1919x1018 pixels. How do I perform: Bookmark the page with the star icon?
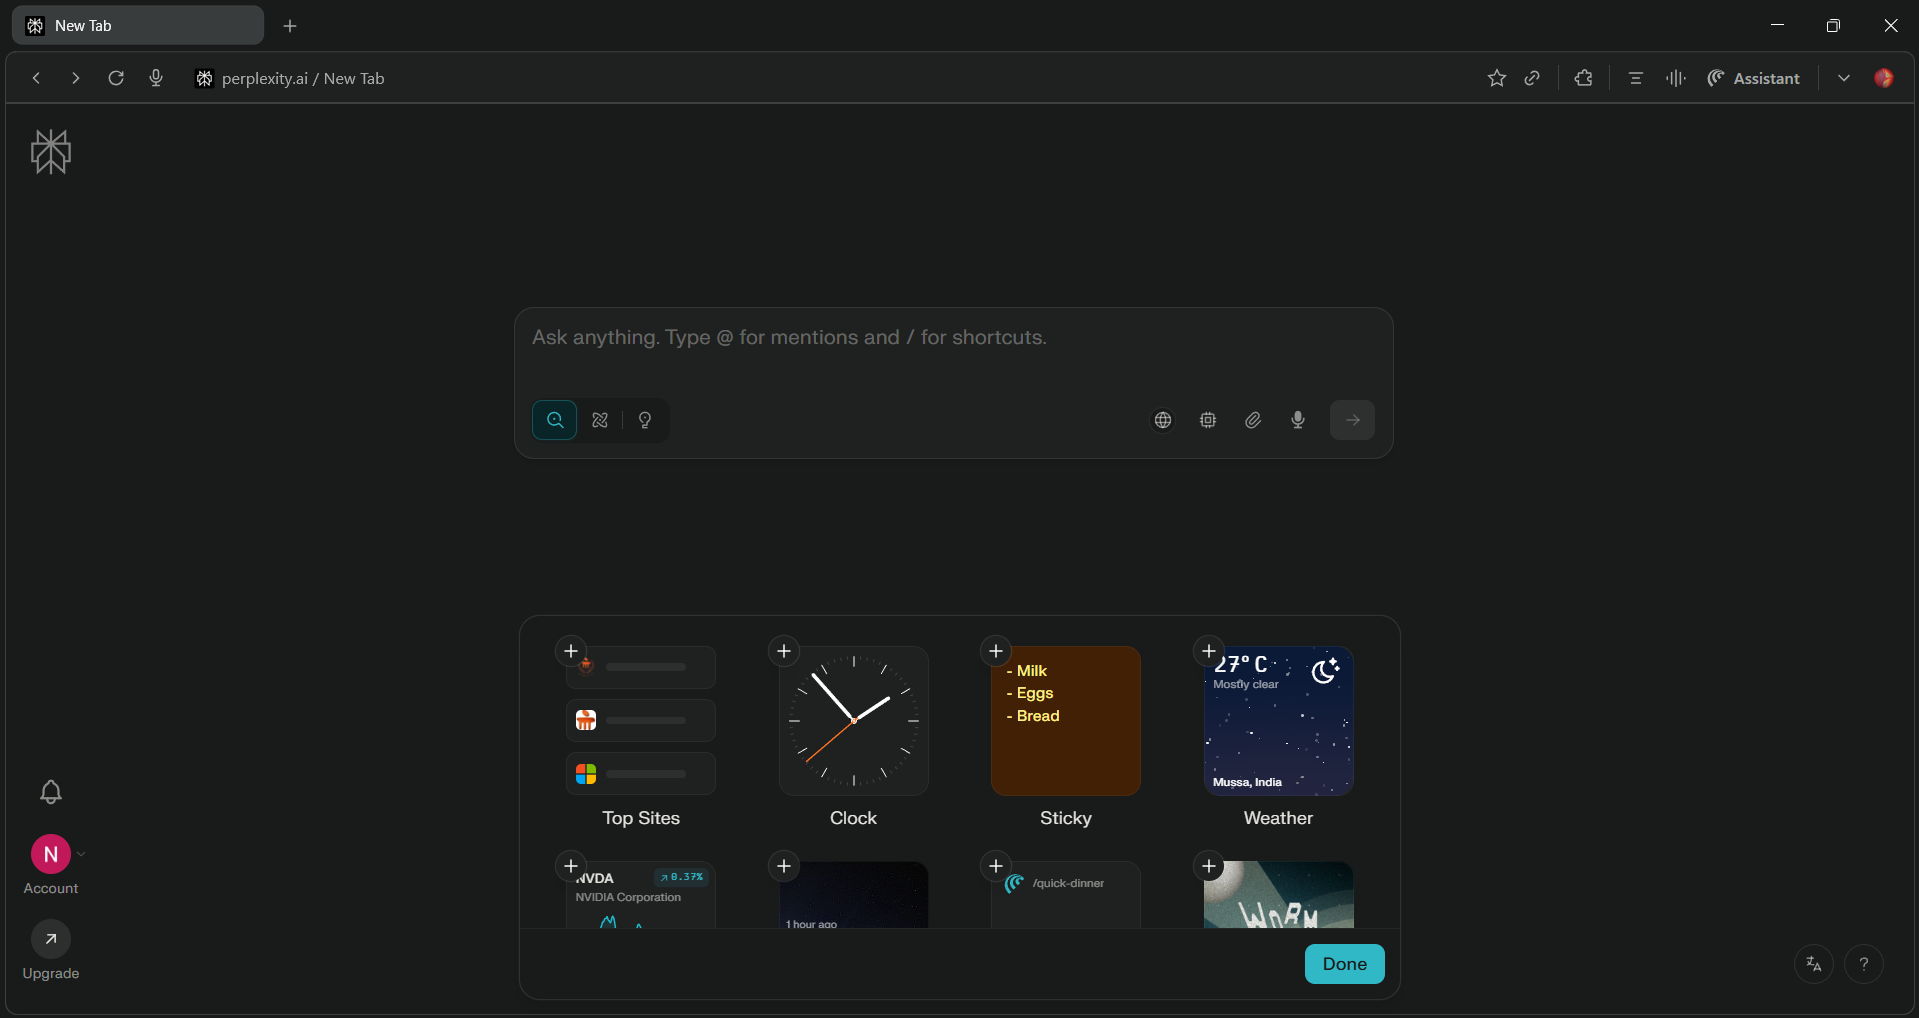pos(1497,78)
